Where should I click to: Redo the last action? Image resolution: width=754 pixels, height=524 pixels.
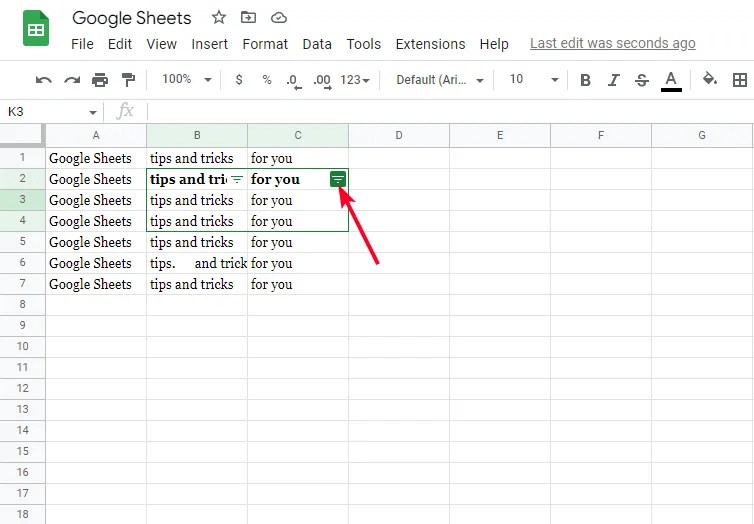coord(72,80)
